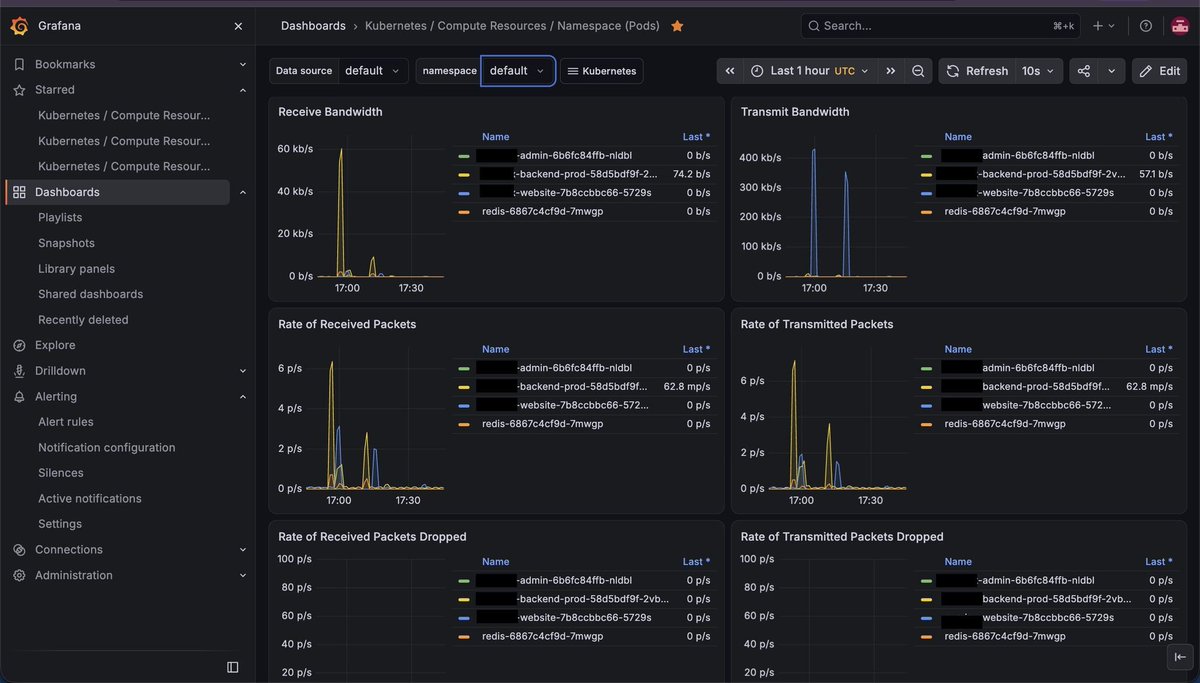
Task: Click the Dashboards breadcrumb link
Action: [x=313, y=26]
